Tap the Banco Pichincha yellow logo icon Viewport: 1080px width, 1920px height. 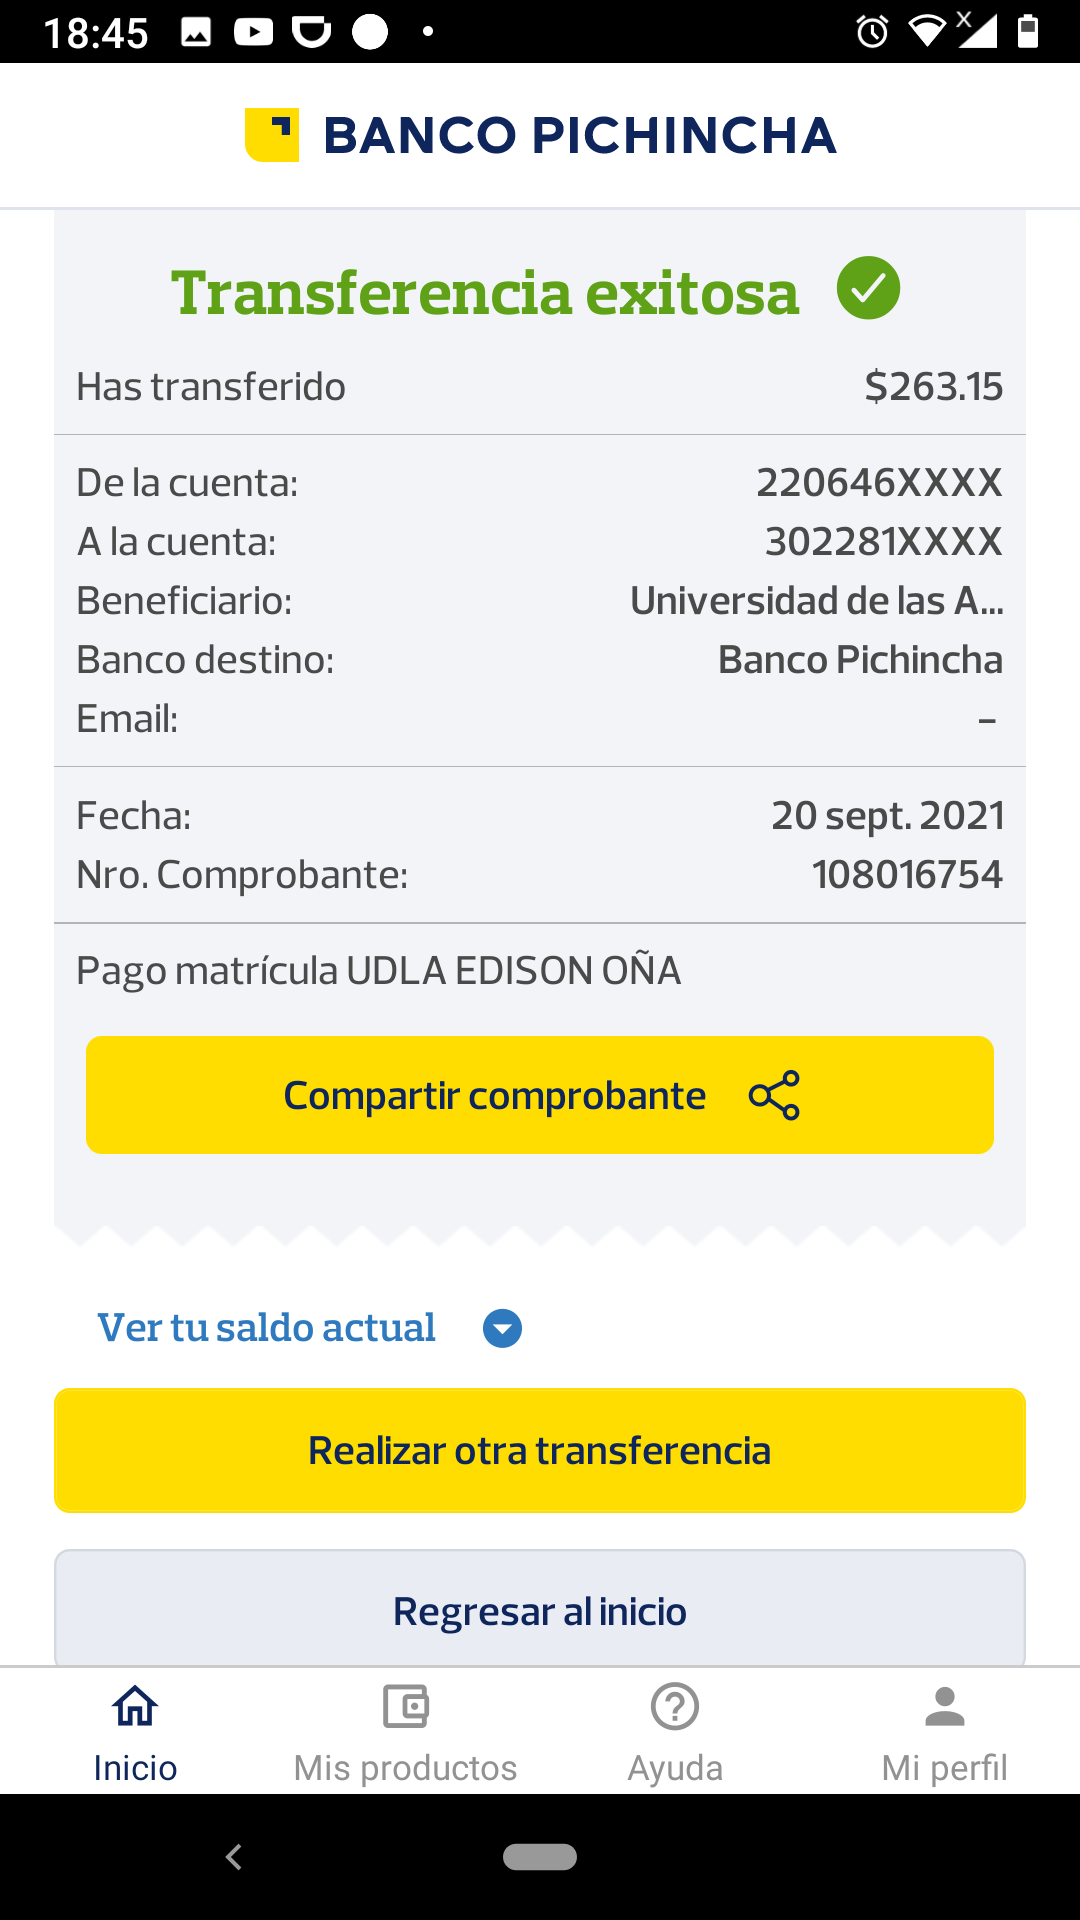click(x=272, y=135)
